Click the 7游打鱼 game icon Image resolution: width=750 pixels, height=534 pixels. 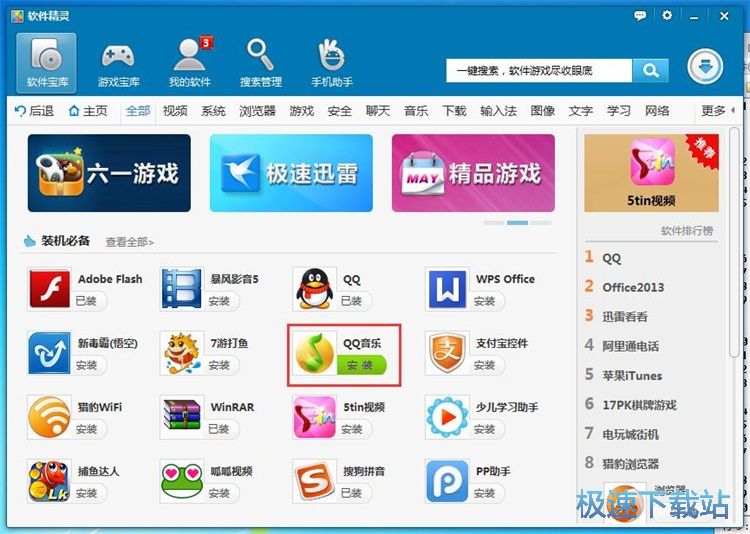pos(182,353)
